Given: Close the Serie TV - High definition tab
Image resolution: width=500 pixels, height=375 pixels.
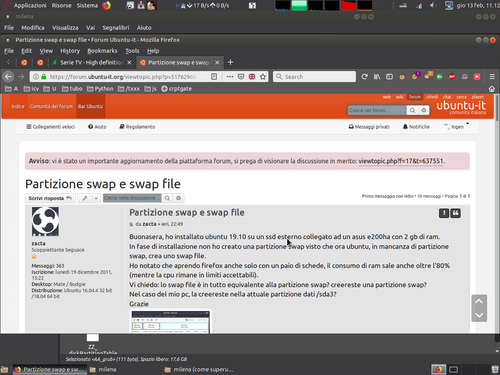Looking at the screenshot, I should pos(129,62).
